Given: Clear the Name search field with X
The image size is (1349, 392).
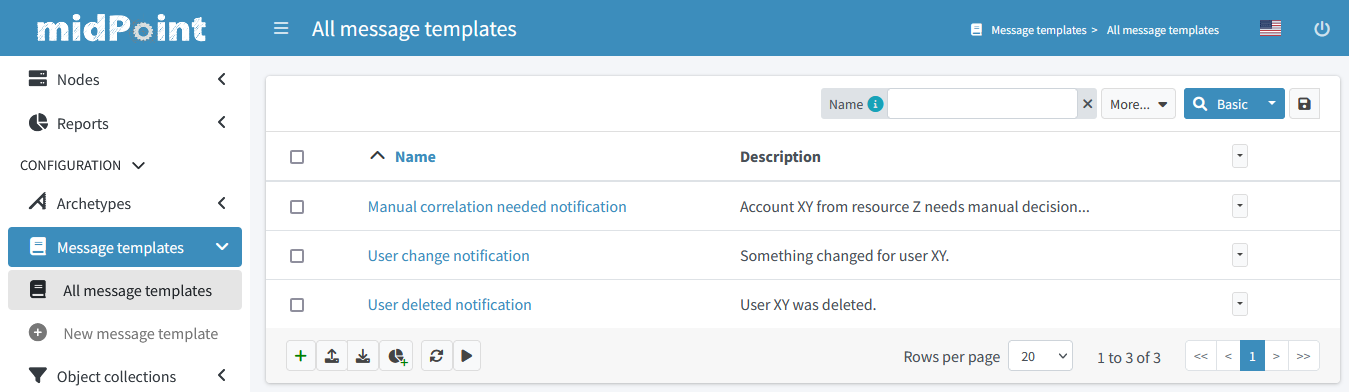Looking at the screenshot, I should point(1087,104).
